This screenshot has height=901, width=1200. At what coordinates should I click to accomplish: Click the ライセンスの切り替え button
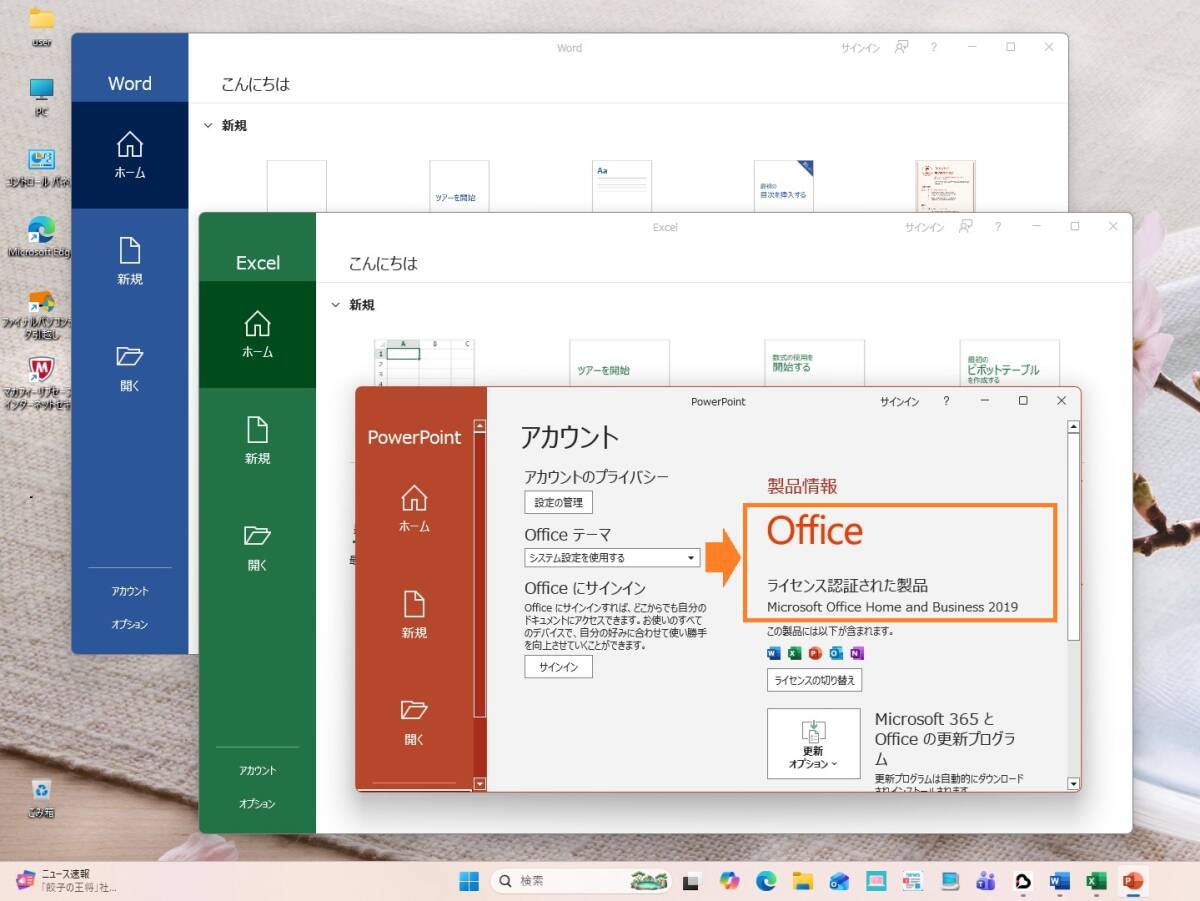point(814,680)
